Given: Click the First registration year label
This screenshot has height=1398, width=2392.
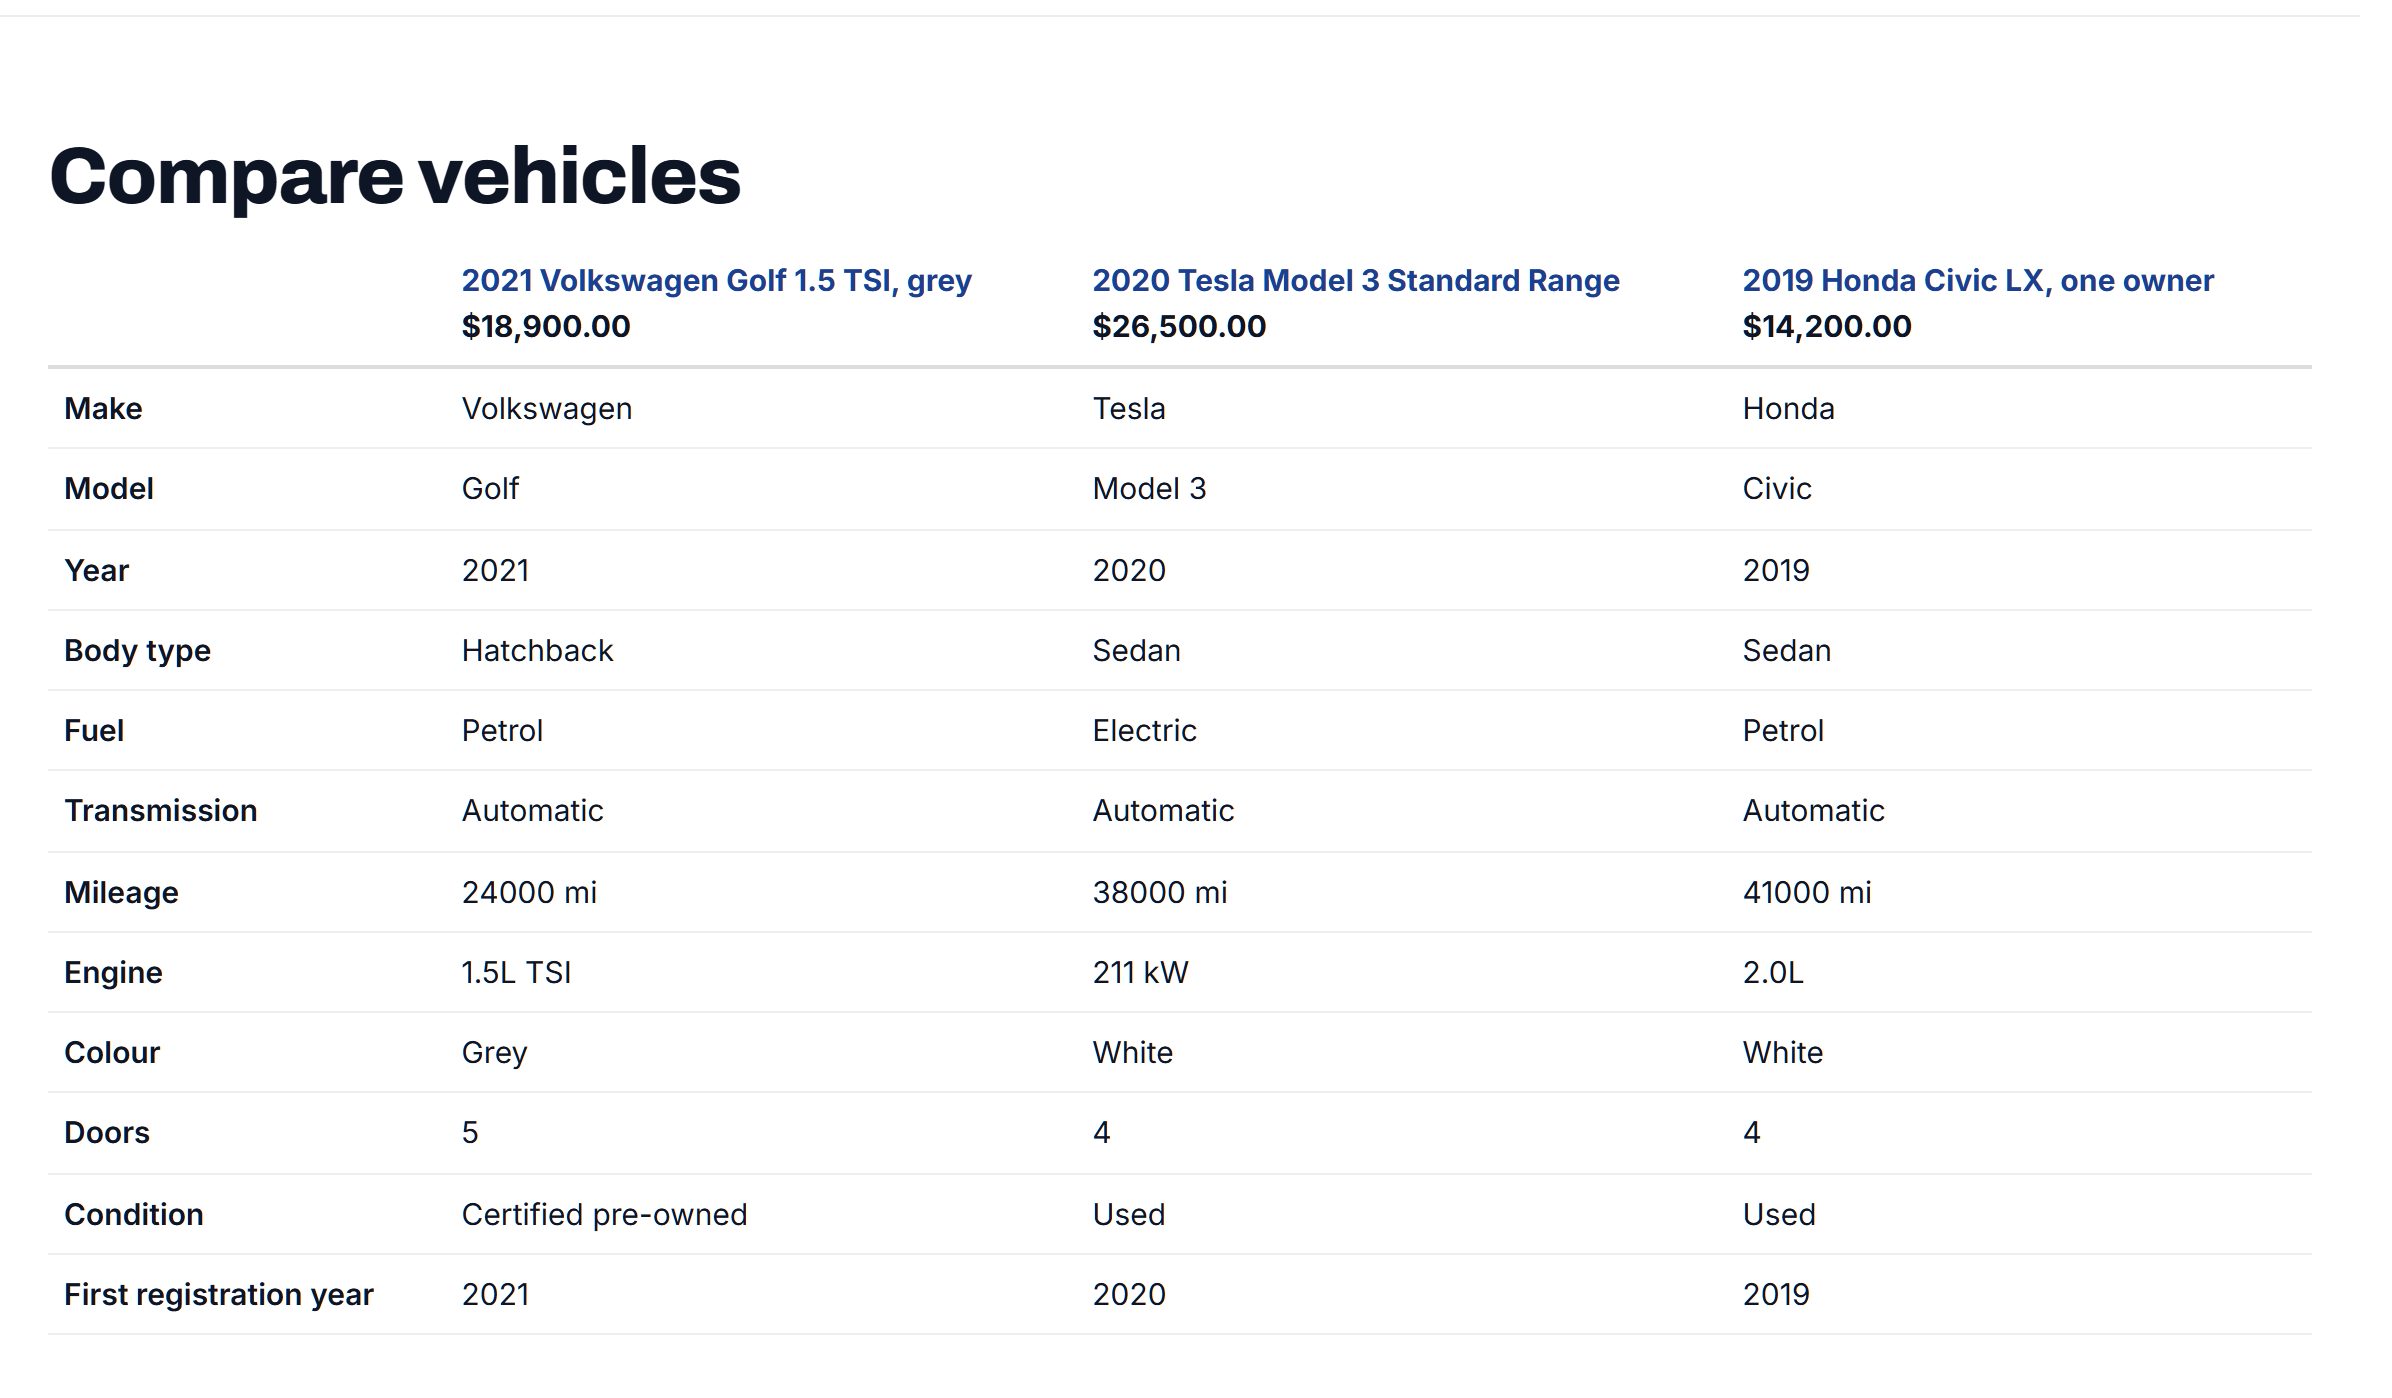Looking at the screenshot, I should 219,1295.
